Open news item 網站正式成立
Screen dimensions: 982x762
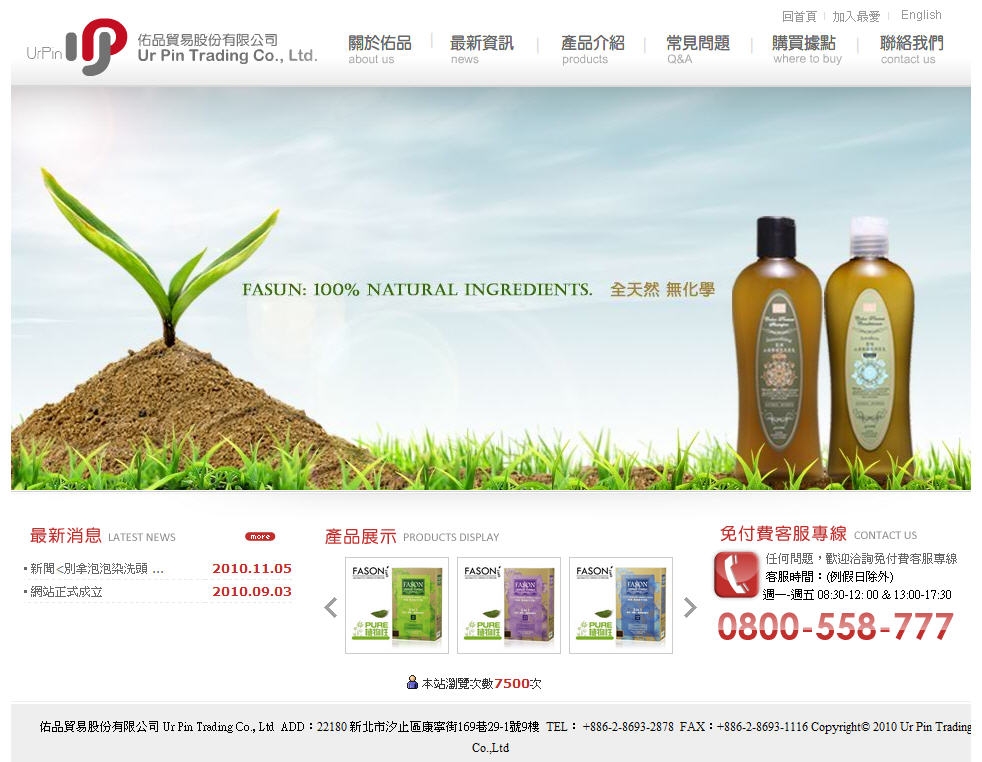[66, 592]
